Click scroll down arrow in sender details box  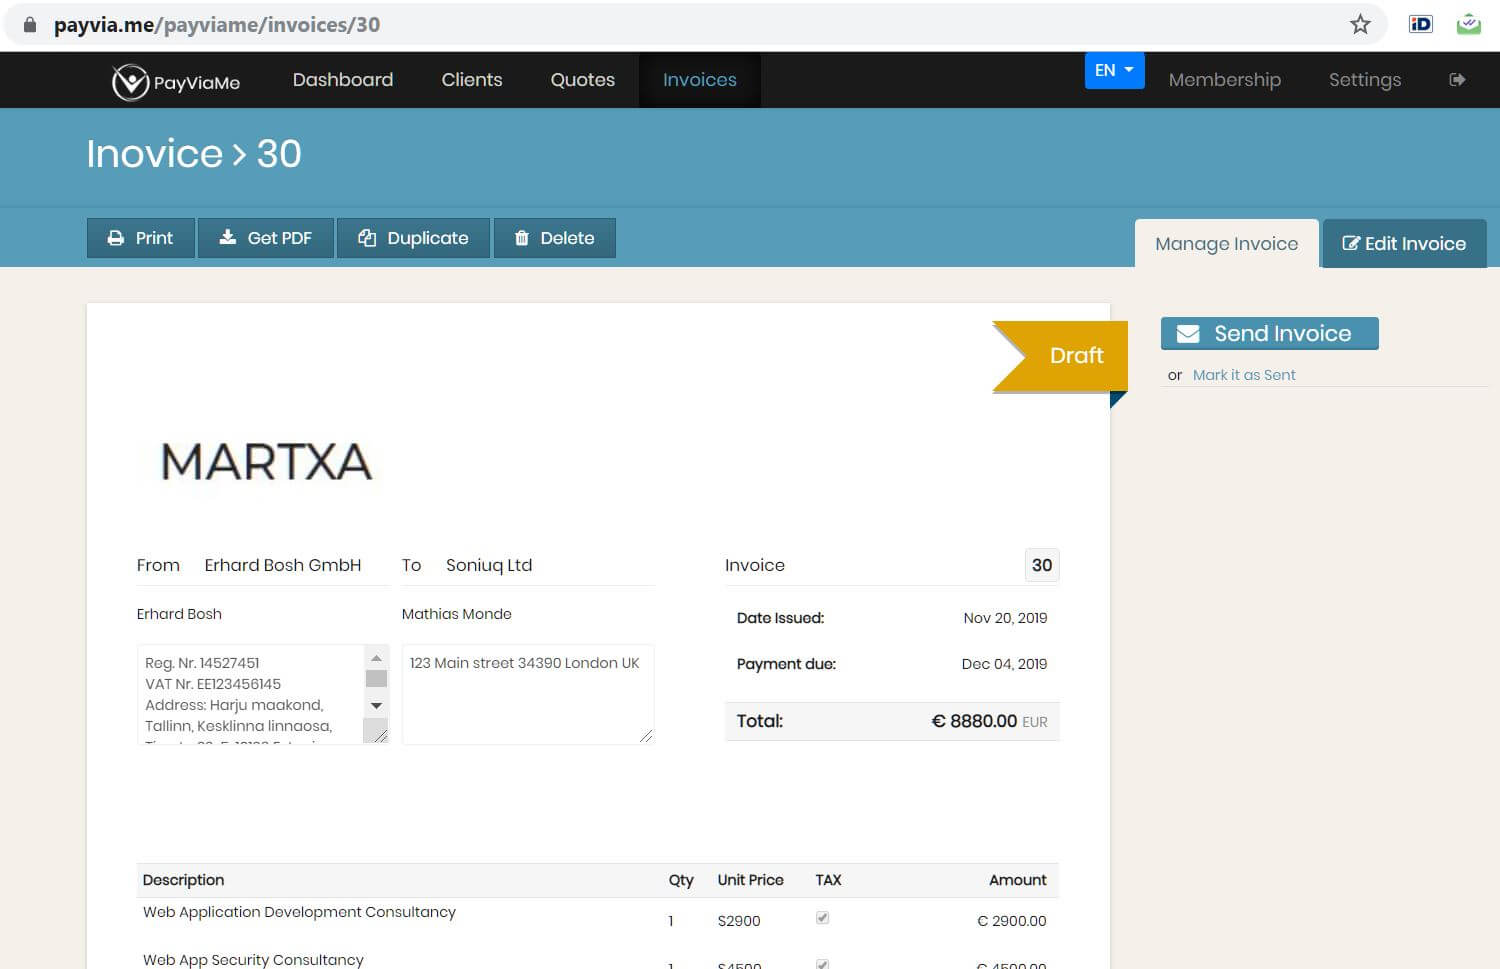(x=376, y=706)
